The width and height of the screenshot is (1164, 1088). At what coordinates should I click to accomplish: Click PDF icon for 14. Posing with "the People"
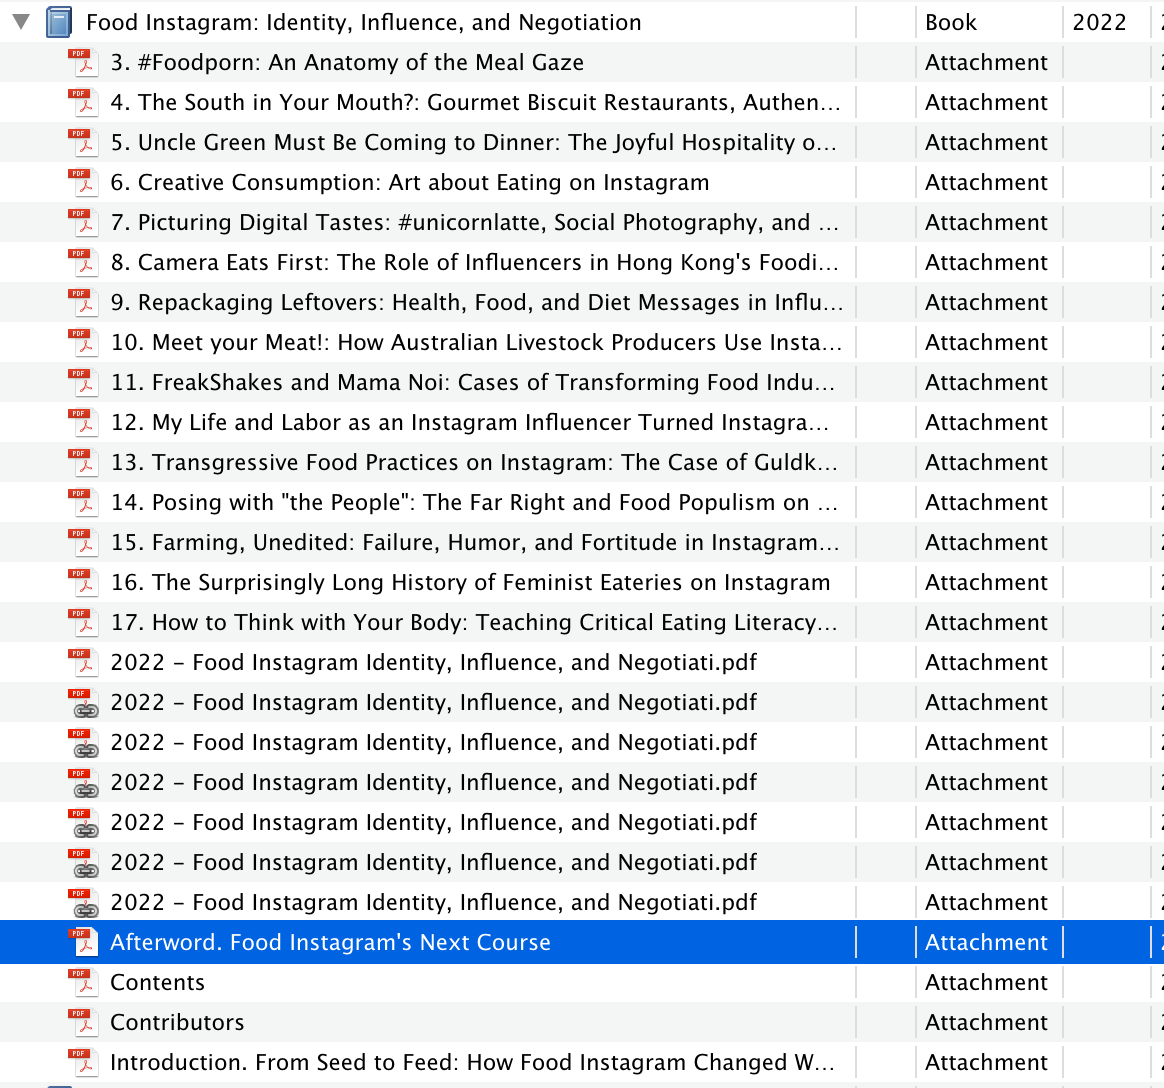(83, 503)
